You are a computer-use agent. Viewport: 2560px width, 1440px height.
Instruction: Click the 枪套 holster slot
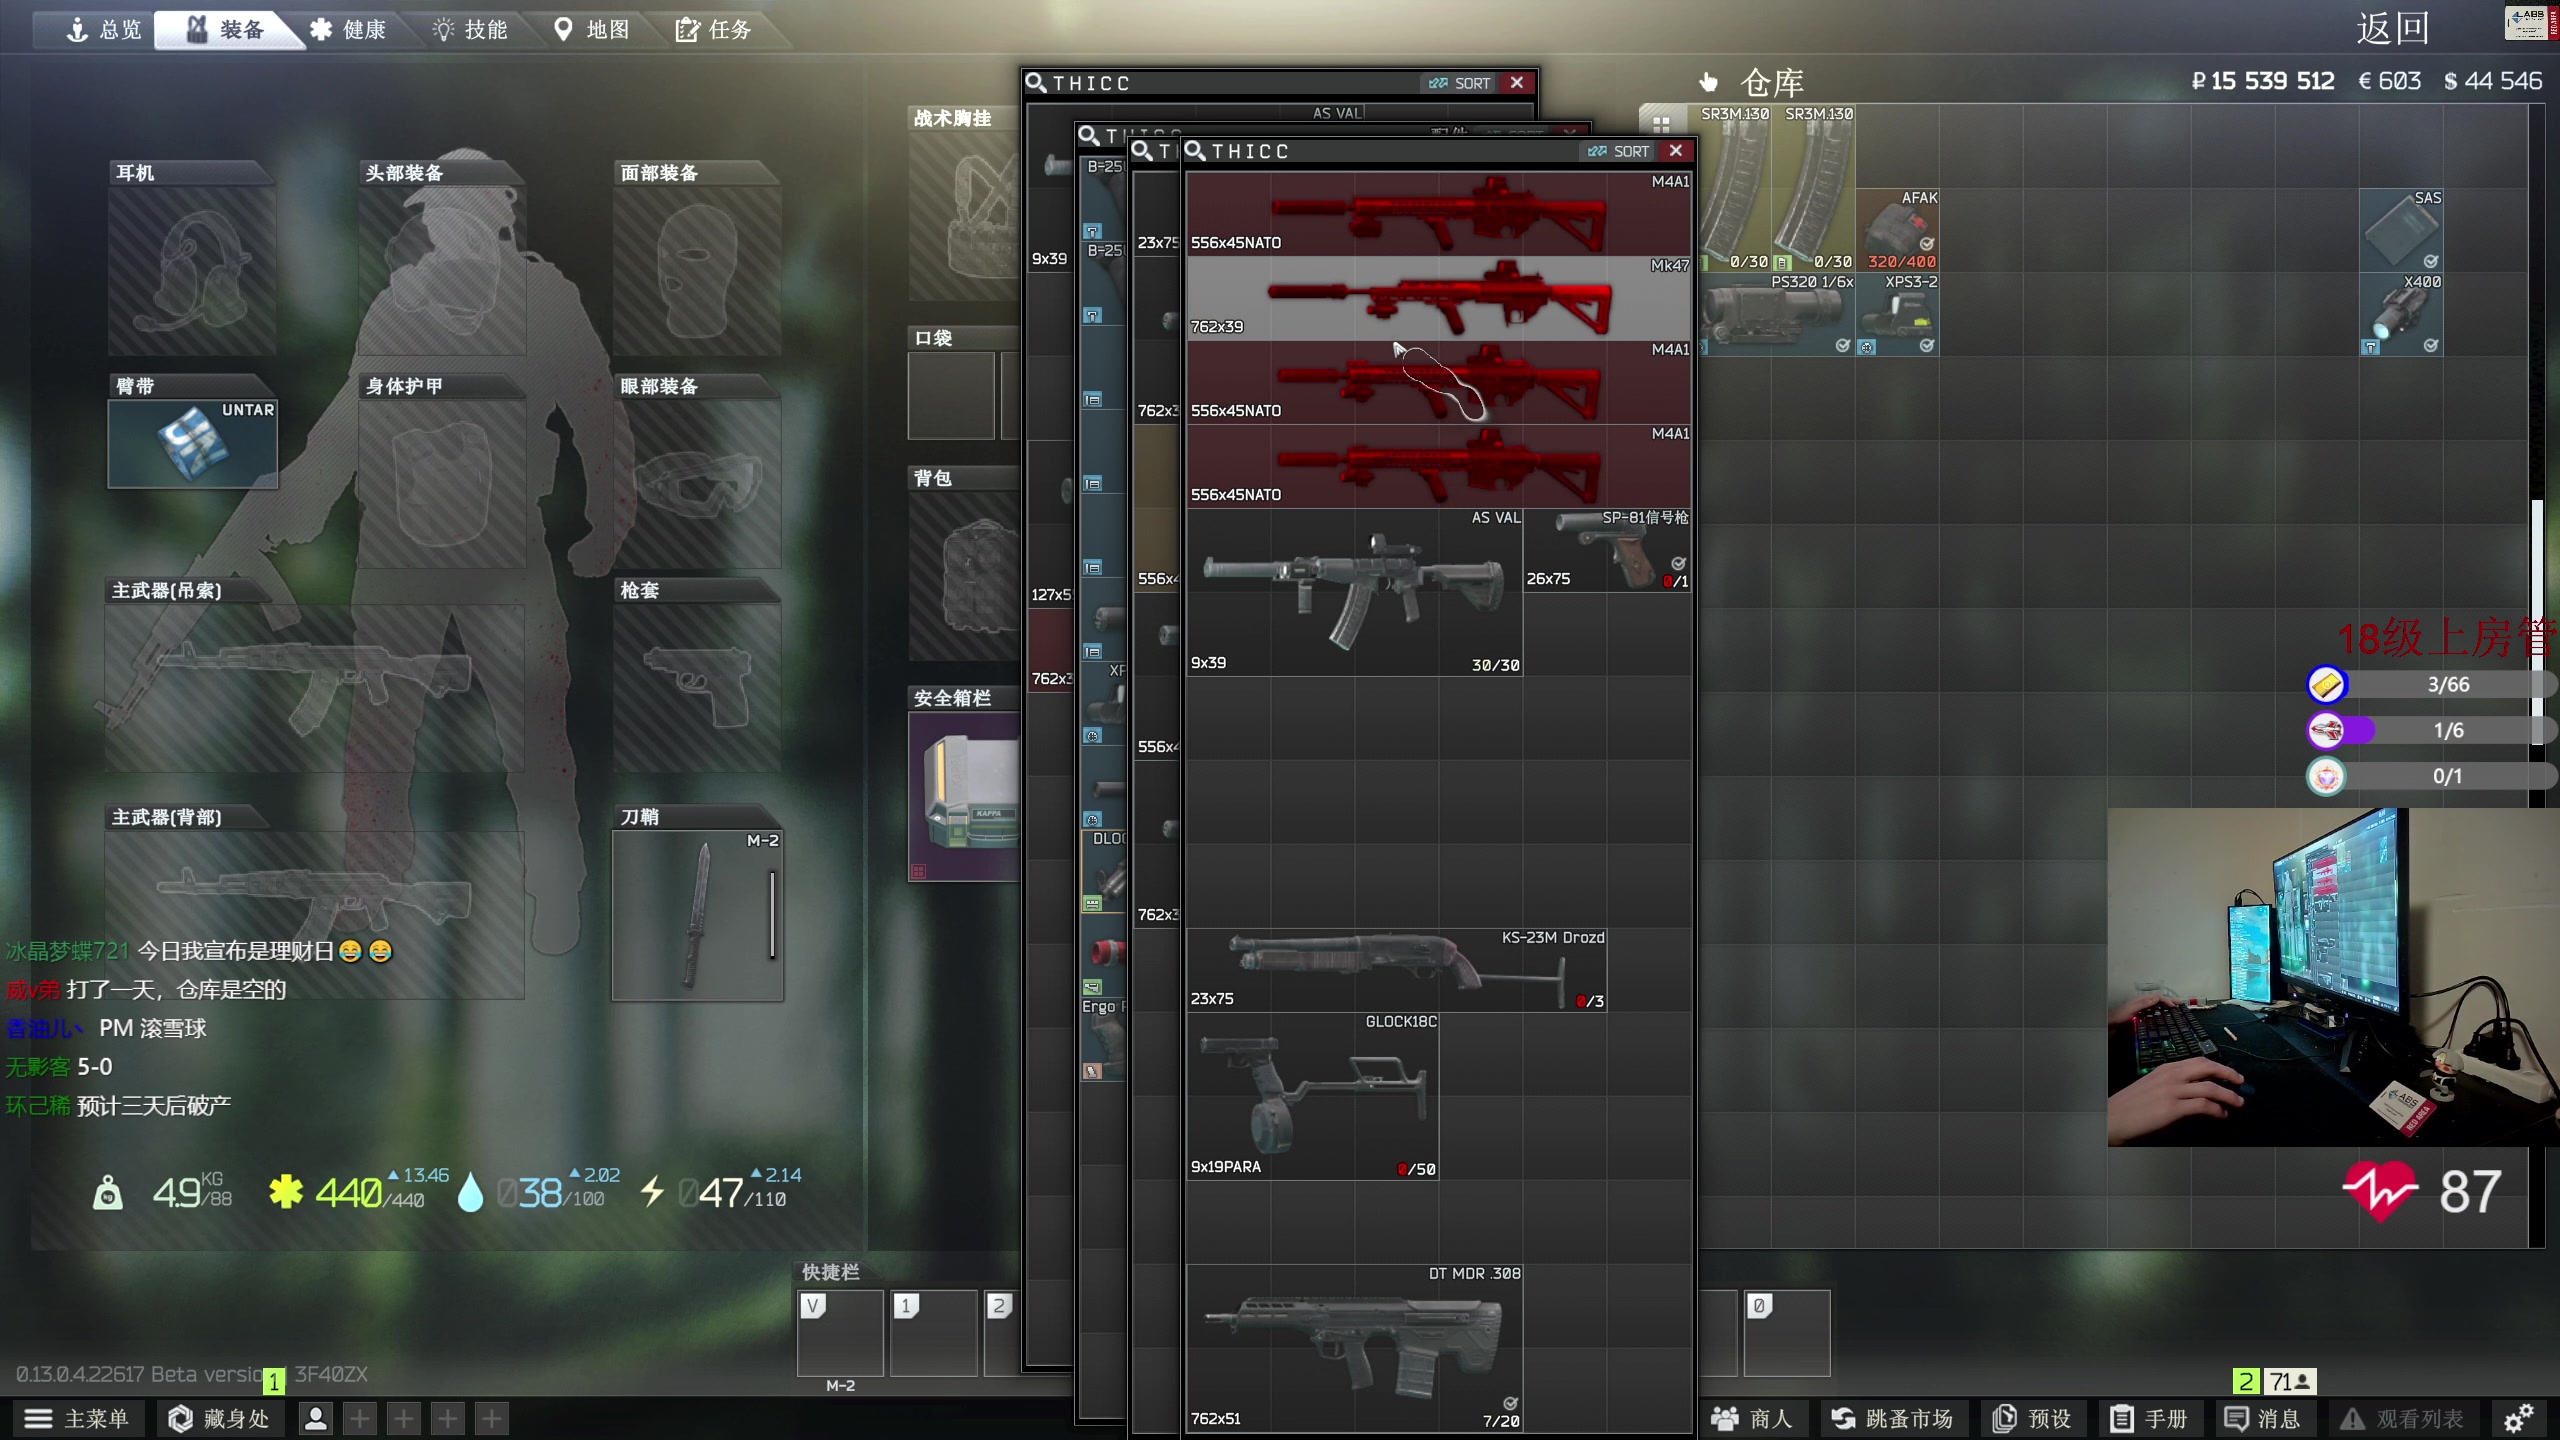[697, 688]
